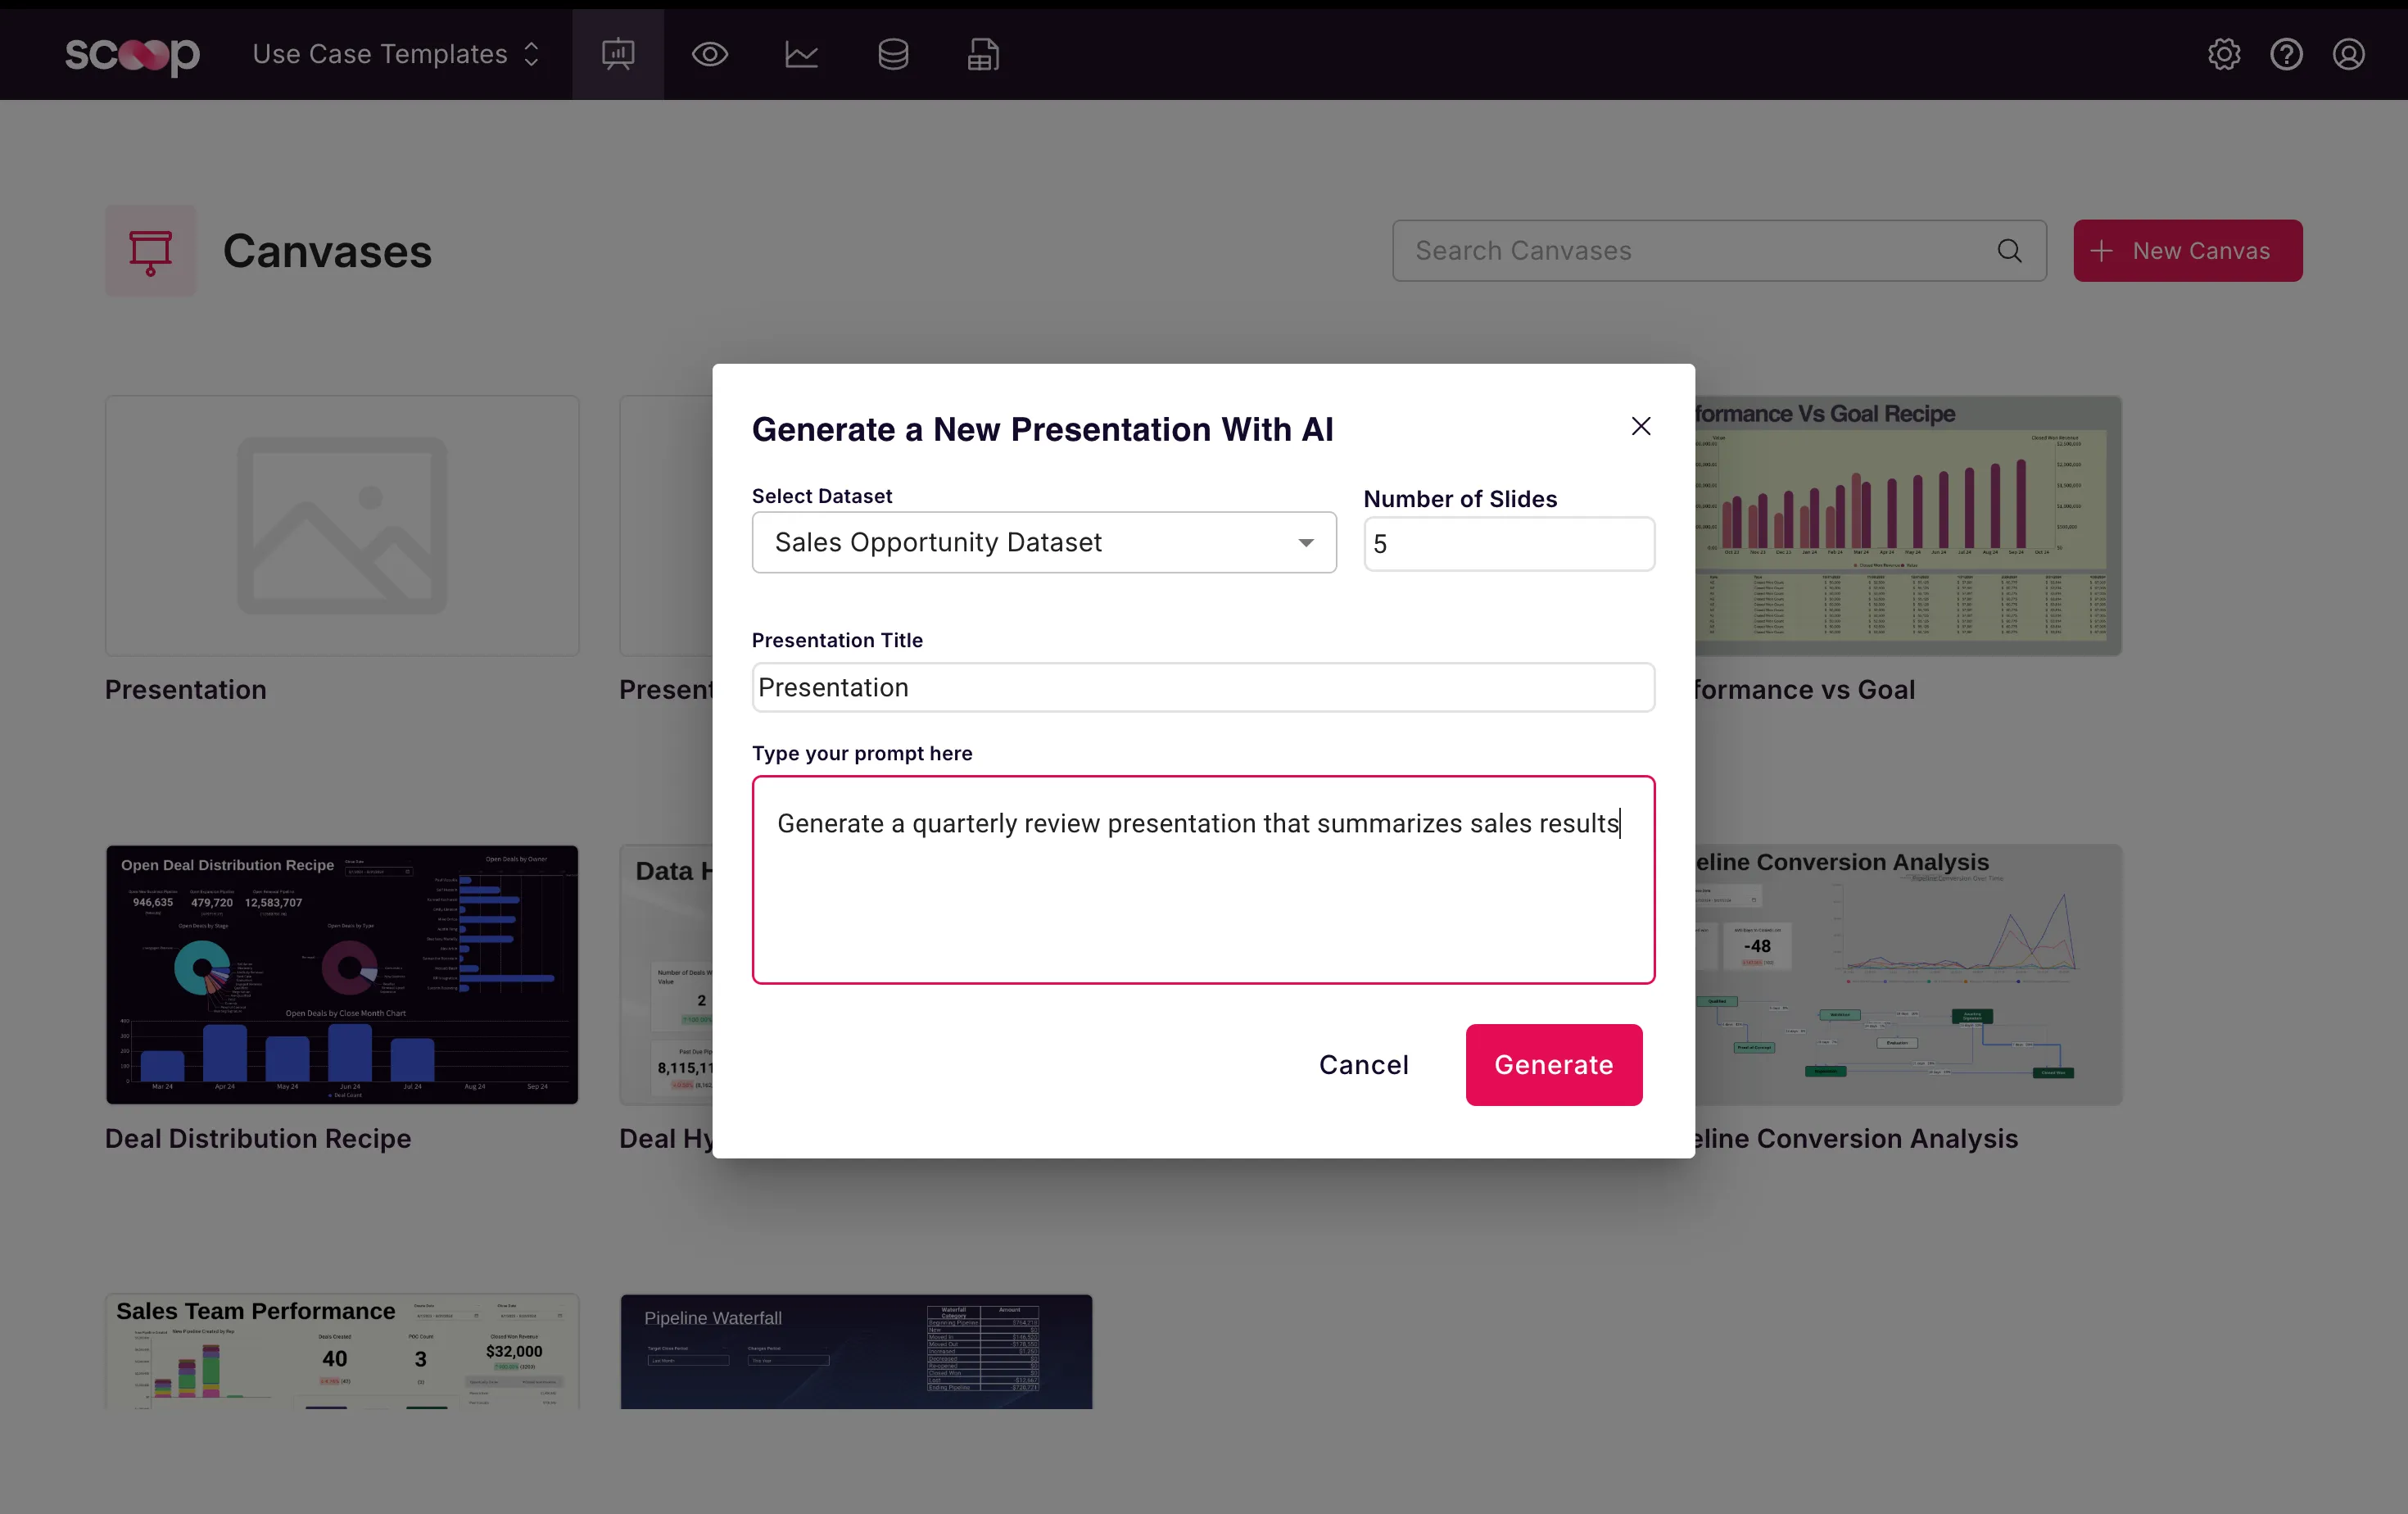Viewport: 2408px width, 1514px height.
Task: Open the Canvases presentation icon in navbar
Action: (618, 54)
